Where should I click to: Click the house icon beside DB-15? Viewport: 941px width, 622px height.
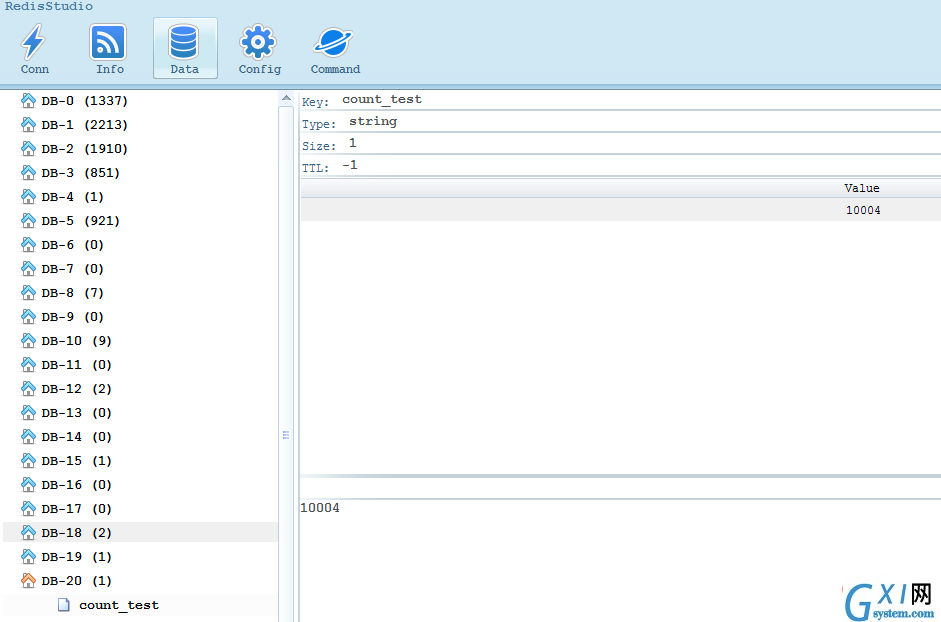tap(28, 460)
